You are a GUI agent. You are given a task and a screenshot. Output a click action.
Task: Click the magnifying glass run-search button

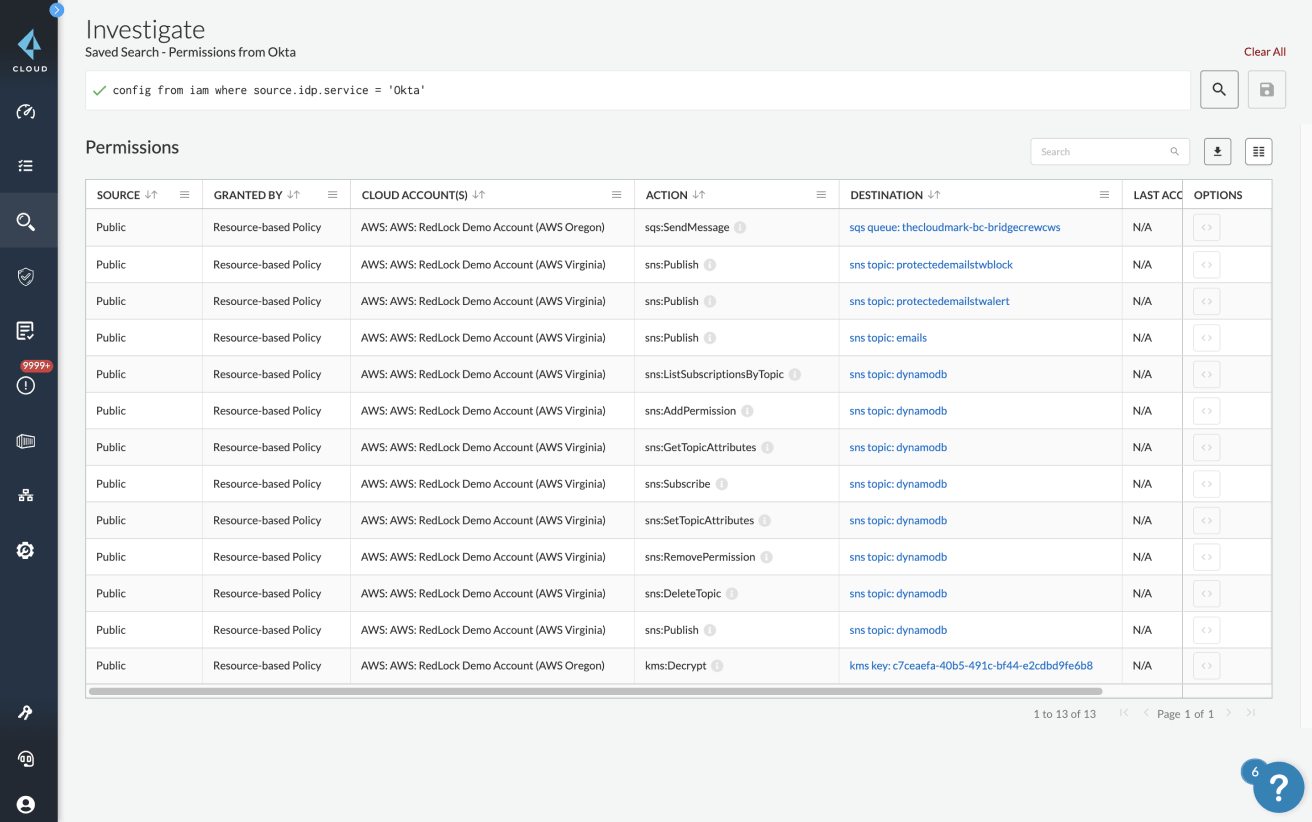pyautogui.click(x=1219, y=90)
